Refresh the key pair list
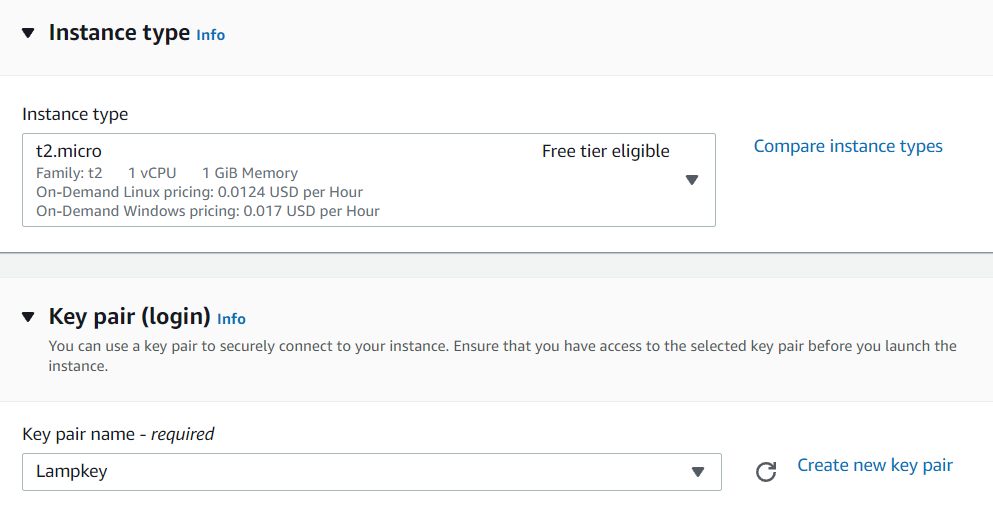 (766, 472)
